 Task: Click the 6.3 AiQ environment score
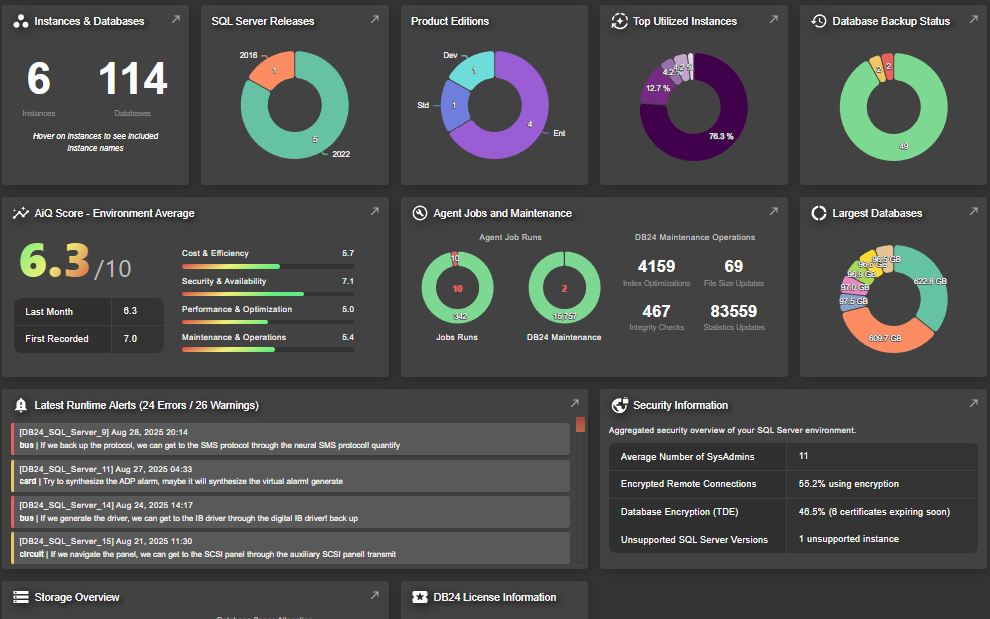[55, 260]
